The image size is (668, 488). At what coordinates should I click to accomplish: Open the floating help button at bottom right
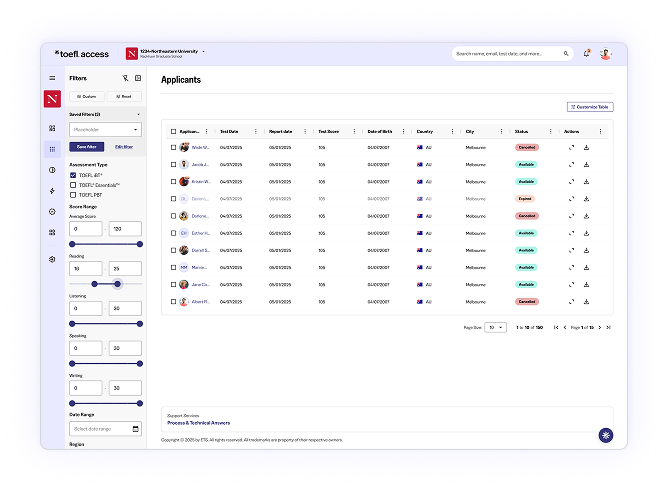click(605, 435)
